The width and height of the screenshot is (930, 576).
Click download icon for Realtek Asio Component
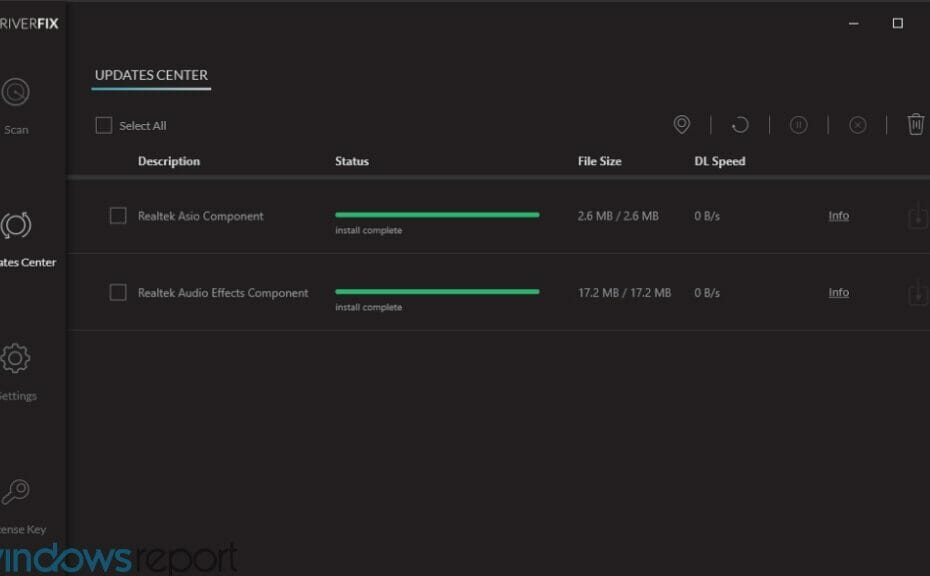918,216
